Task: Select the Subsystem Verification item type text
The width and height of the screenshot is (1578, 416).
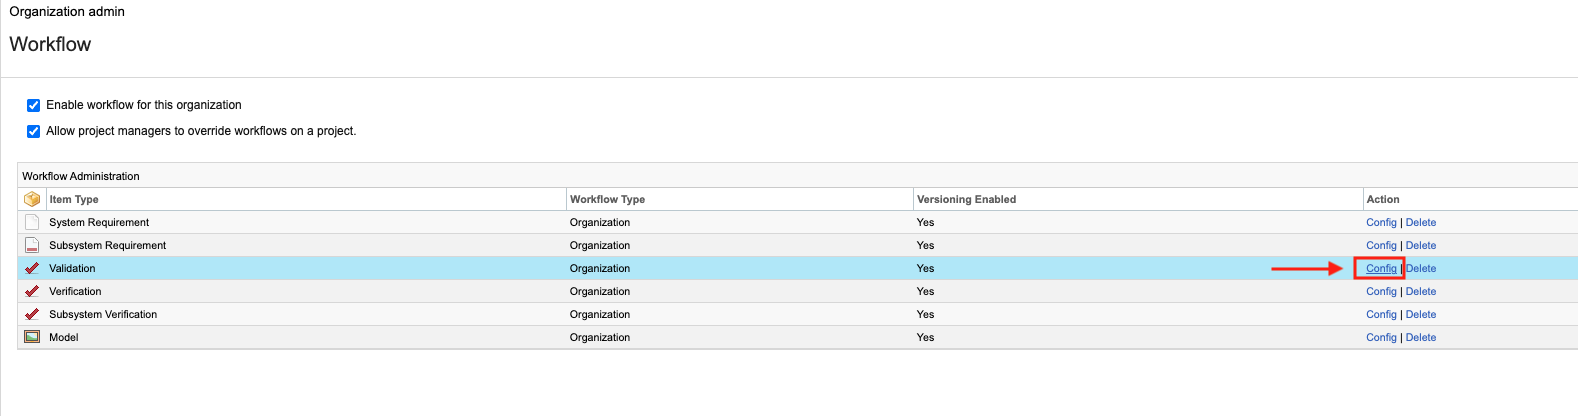Action: (x=103, y=315)
